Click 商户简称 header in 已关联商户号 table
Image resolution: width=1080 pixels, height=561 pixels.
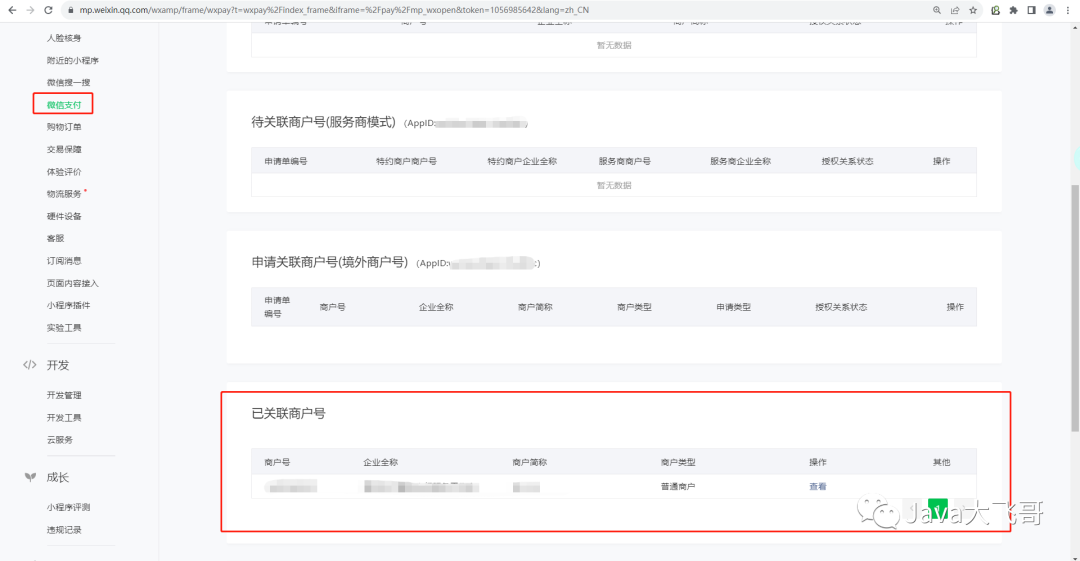[x=529, y=462]
